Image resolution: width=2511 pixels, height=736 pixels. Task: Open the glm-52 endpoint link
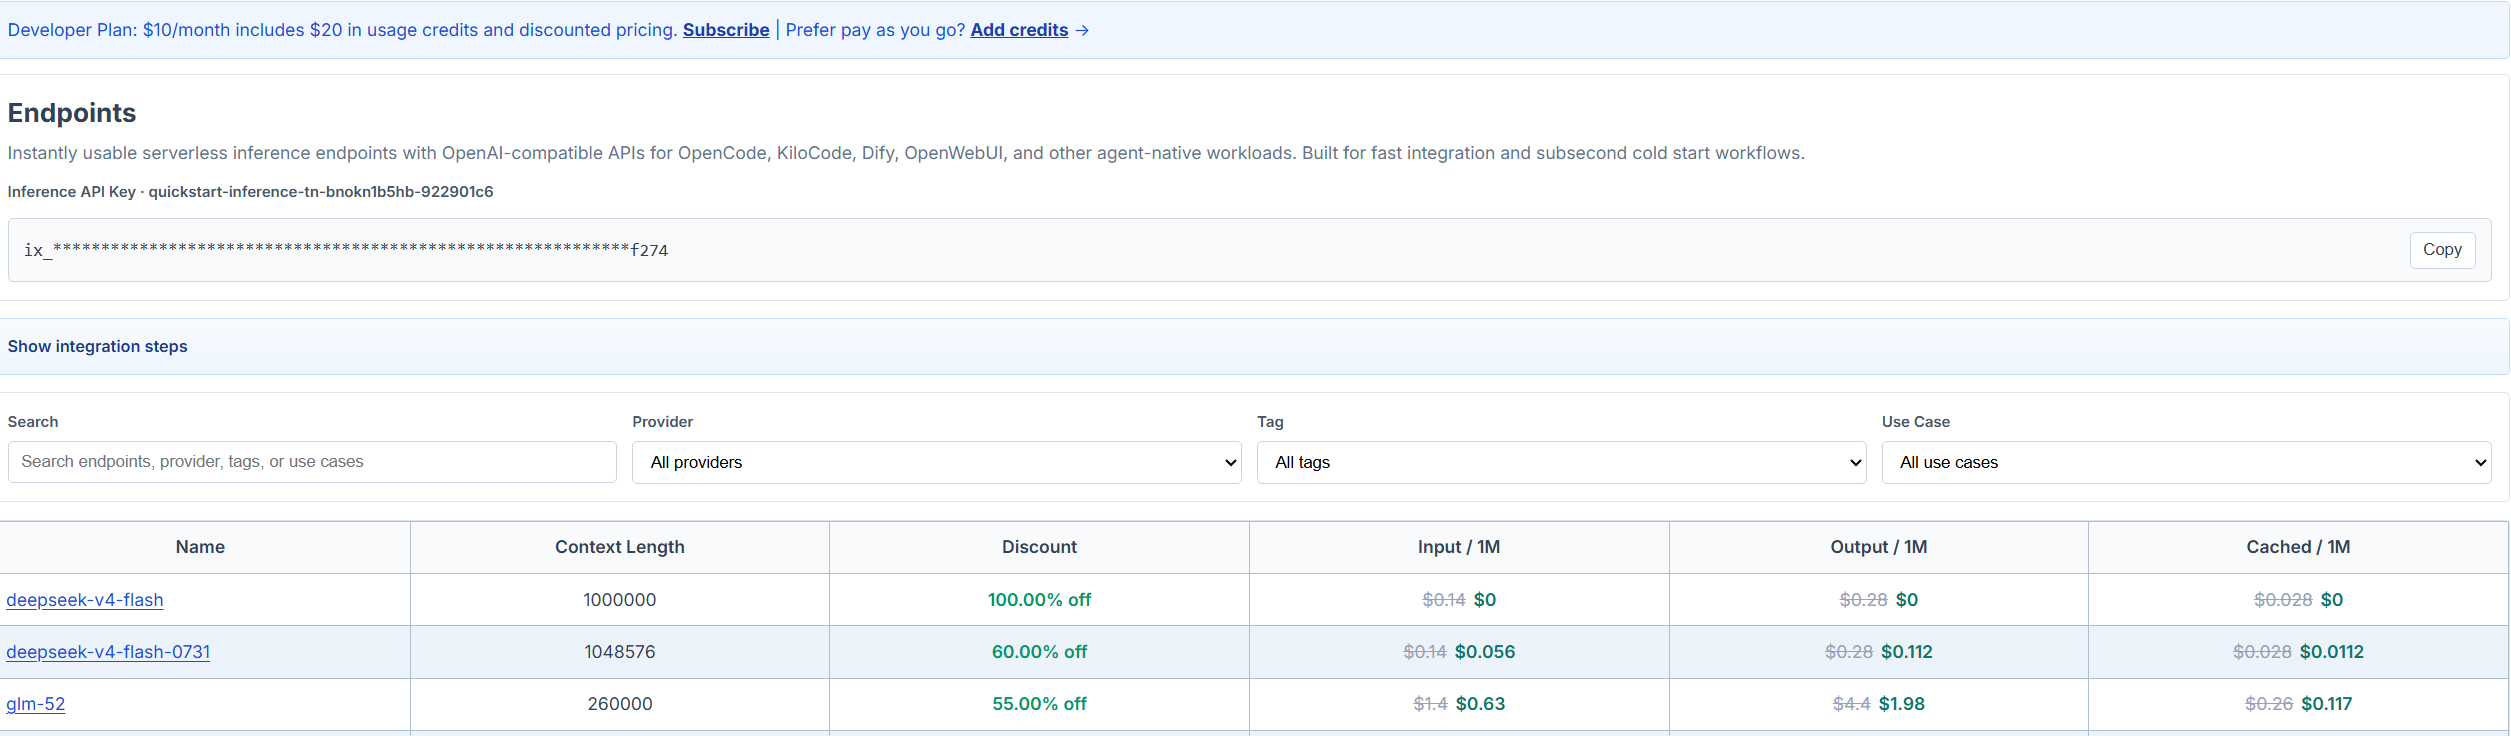(36, 704)
